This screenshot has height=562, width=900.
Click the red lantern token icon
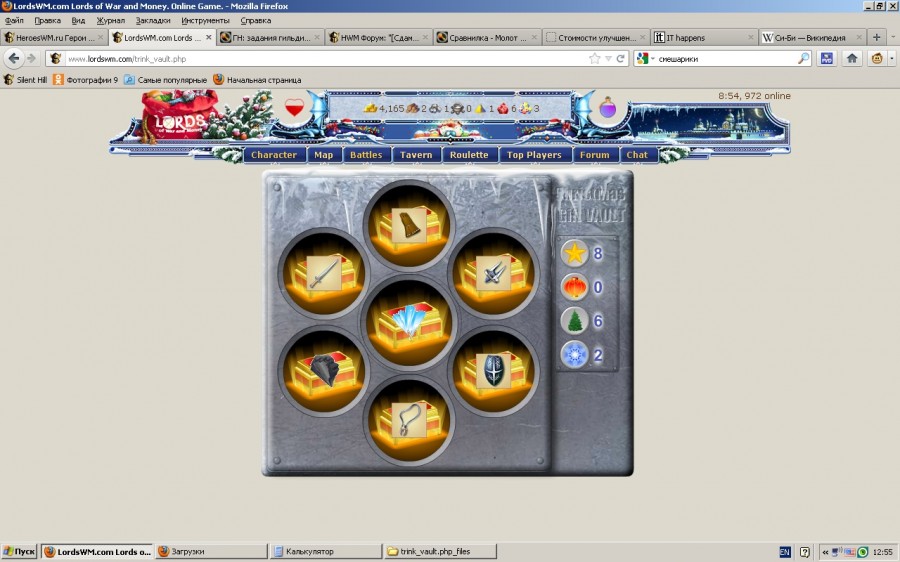(575, 286)
